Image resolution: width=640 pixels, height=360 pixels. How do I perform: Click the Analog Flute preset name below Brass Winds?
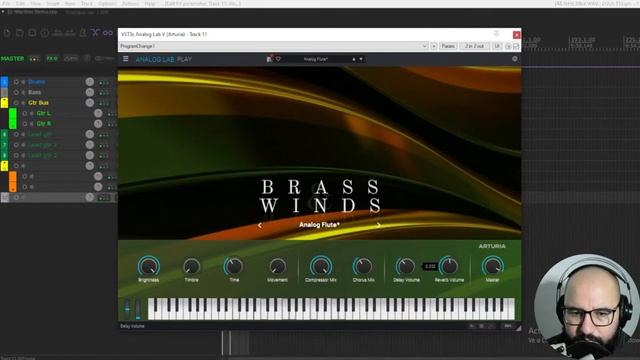click(x=319, y=225)
